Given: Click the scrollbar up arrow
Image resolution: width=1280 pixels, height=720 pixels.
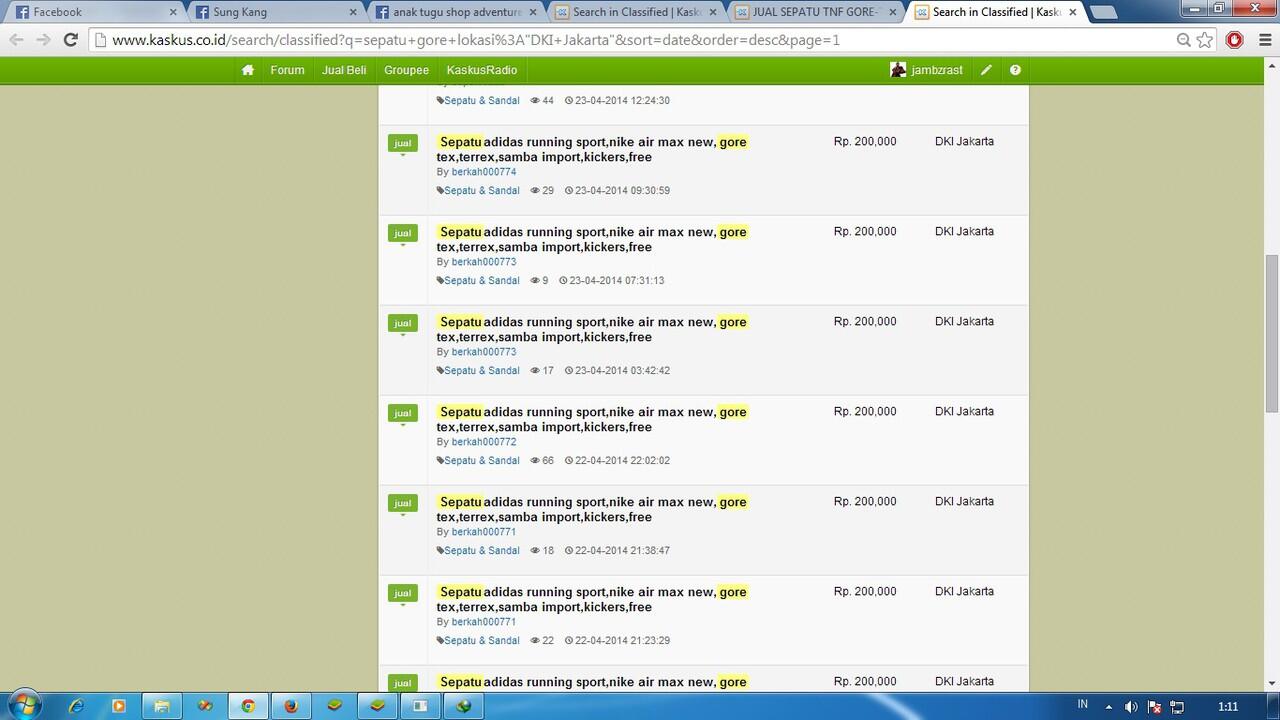Looking at the screenshot, I should click(x=1272, y=65).
